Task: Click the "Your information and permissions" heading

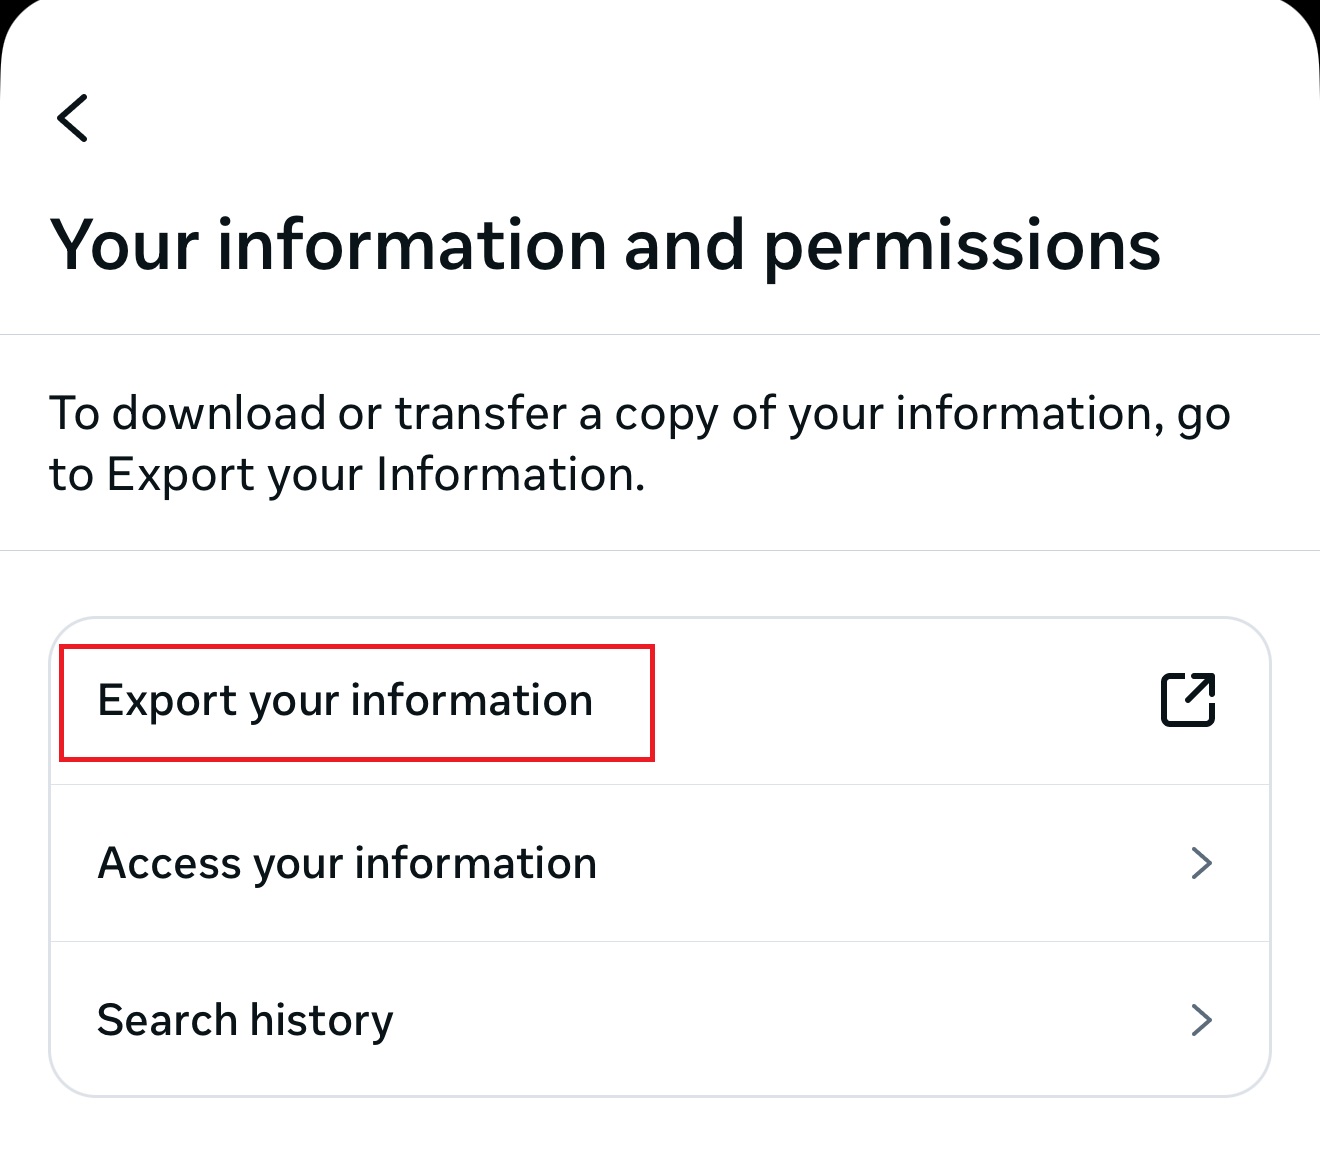Action: point(605,245)
